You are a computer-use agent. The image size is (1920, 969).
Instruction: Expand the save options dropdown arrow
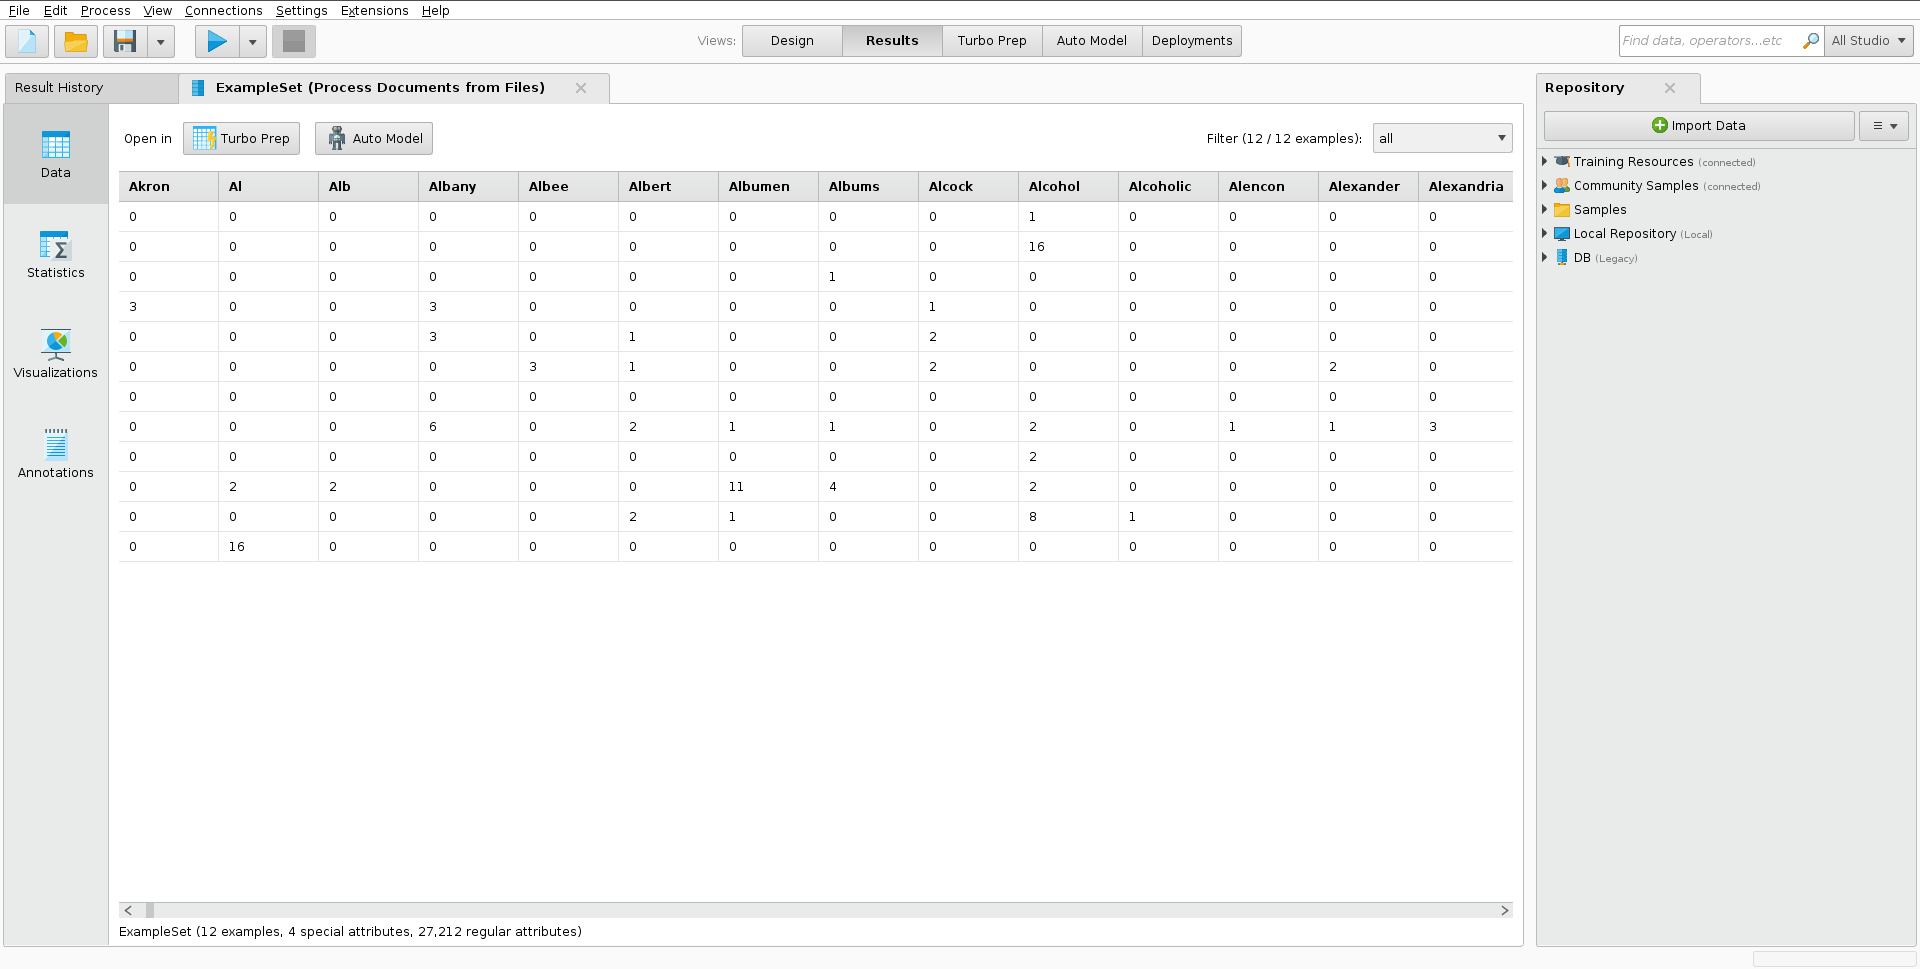pos(160,41)
